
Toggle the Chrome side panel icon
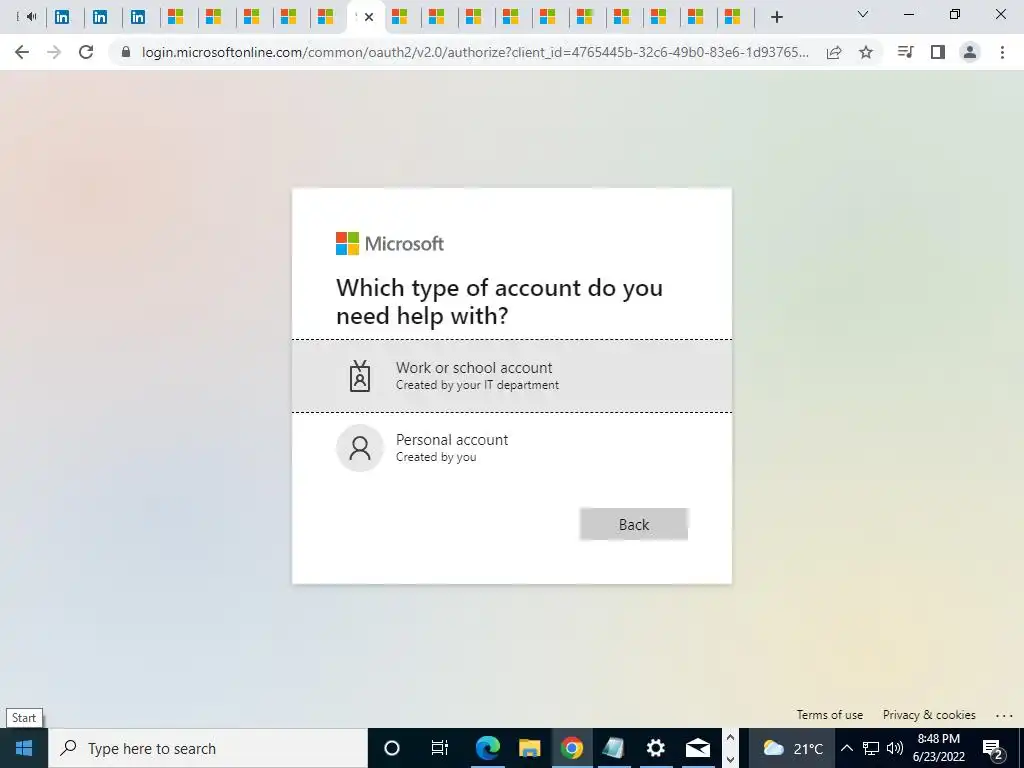938,52
